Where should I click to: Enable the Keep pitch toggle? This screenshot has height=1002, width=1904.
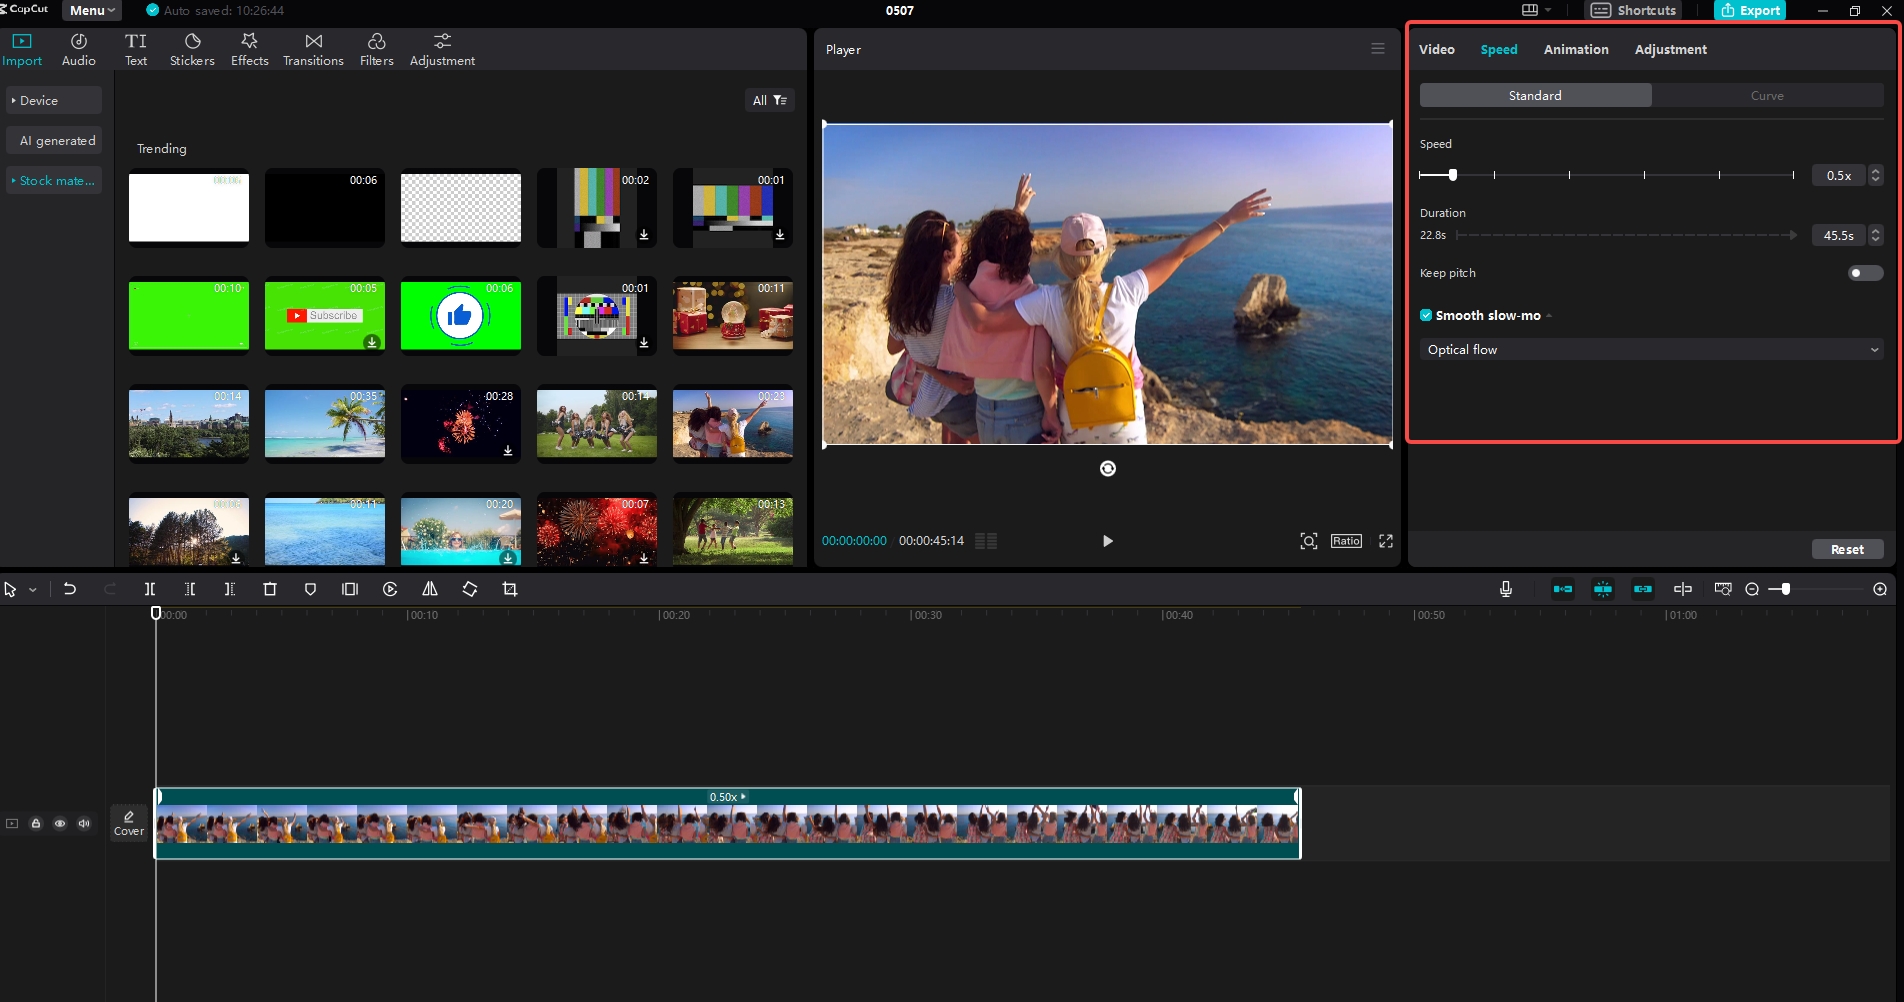tap(1864, 272)
